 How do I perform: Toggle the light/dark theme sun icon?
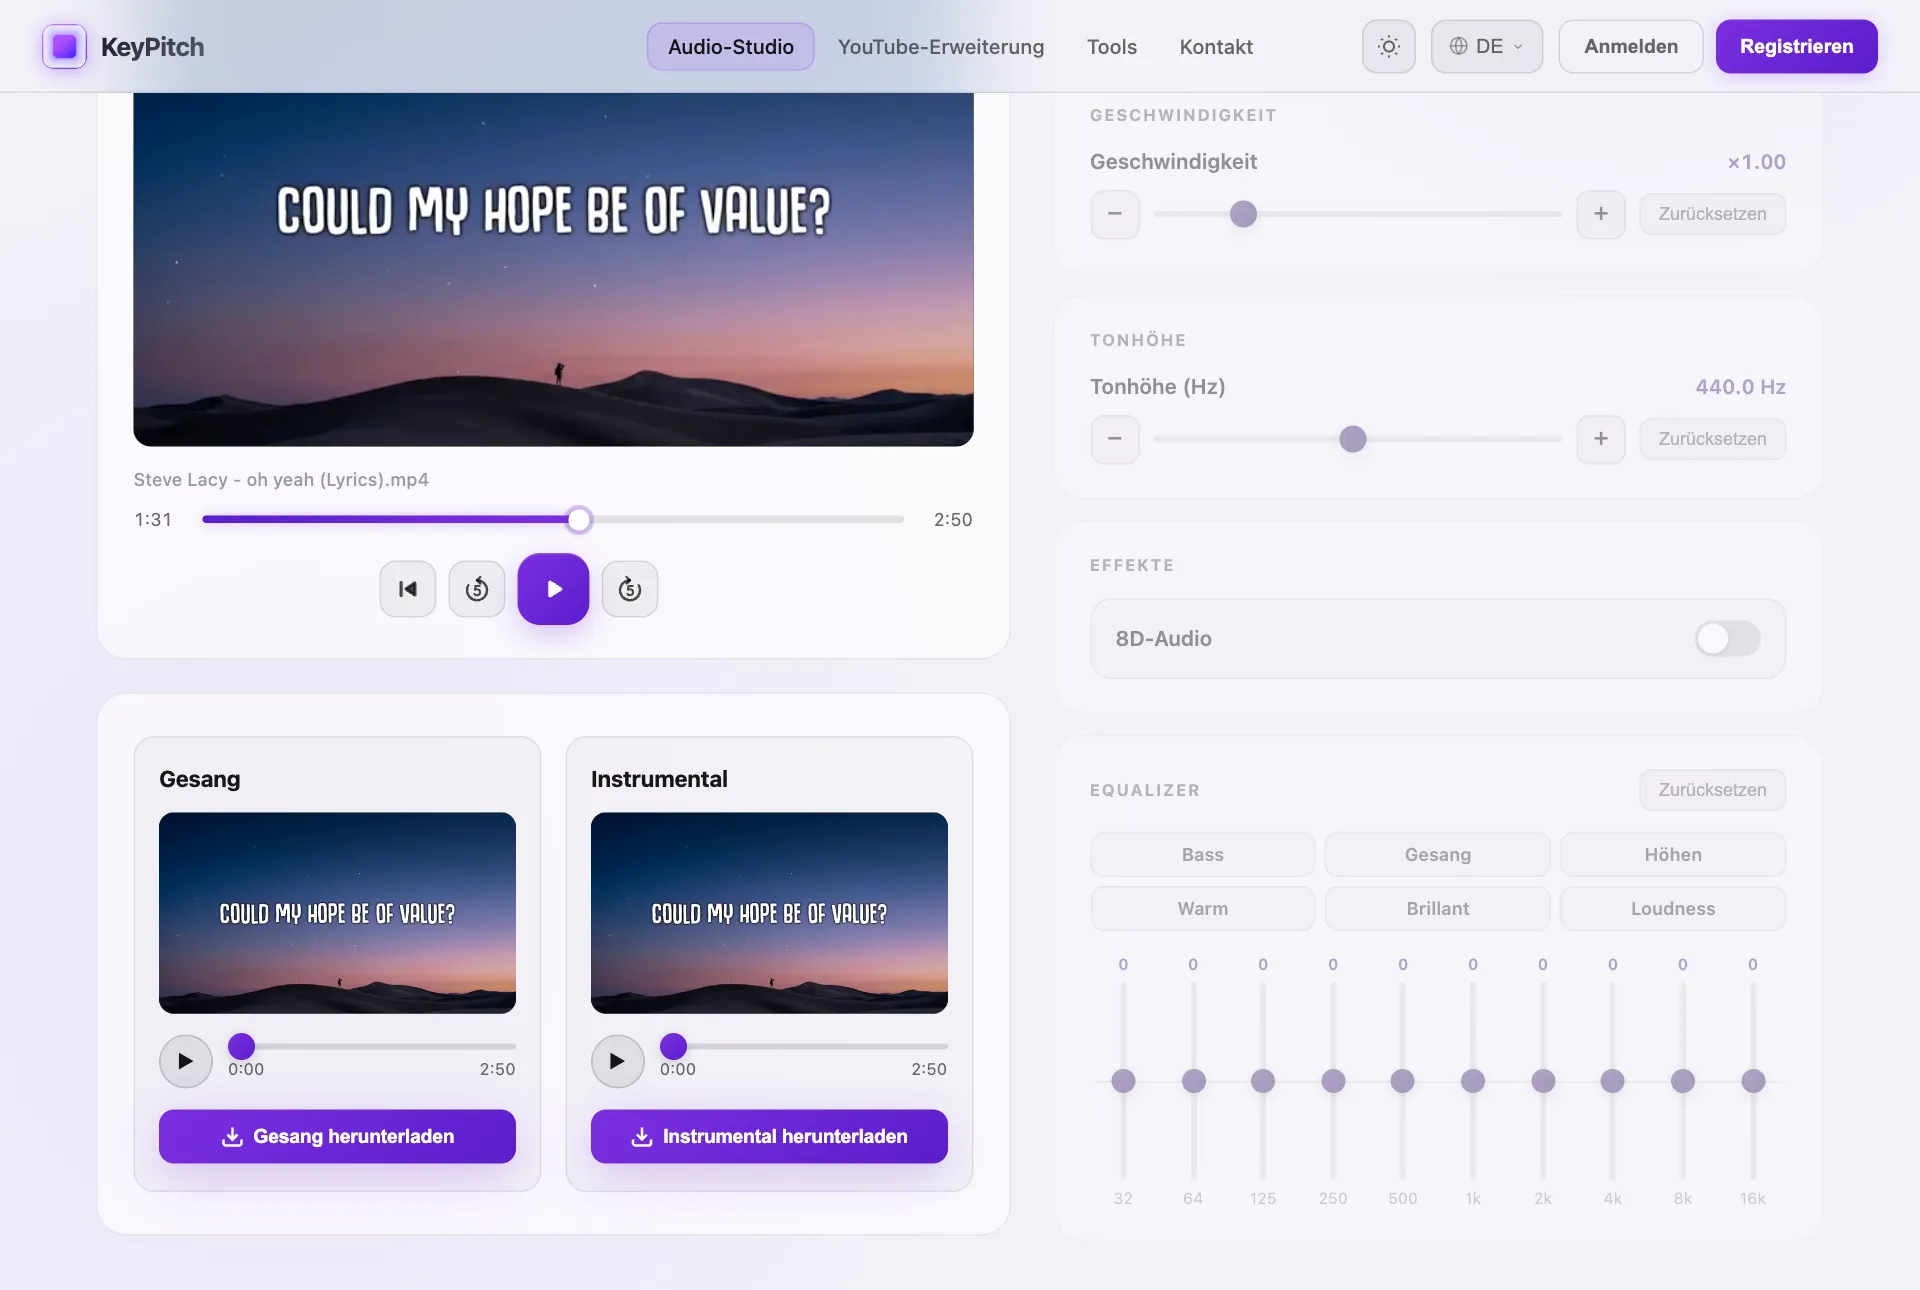click(1389, 46)
